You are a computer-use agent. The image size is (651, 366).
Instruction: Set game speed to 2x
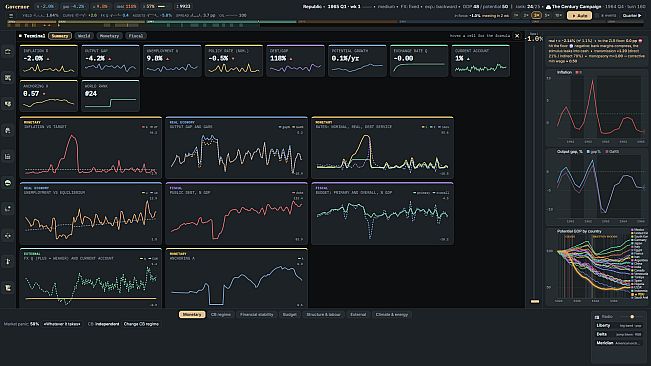click(526, 15)
